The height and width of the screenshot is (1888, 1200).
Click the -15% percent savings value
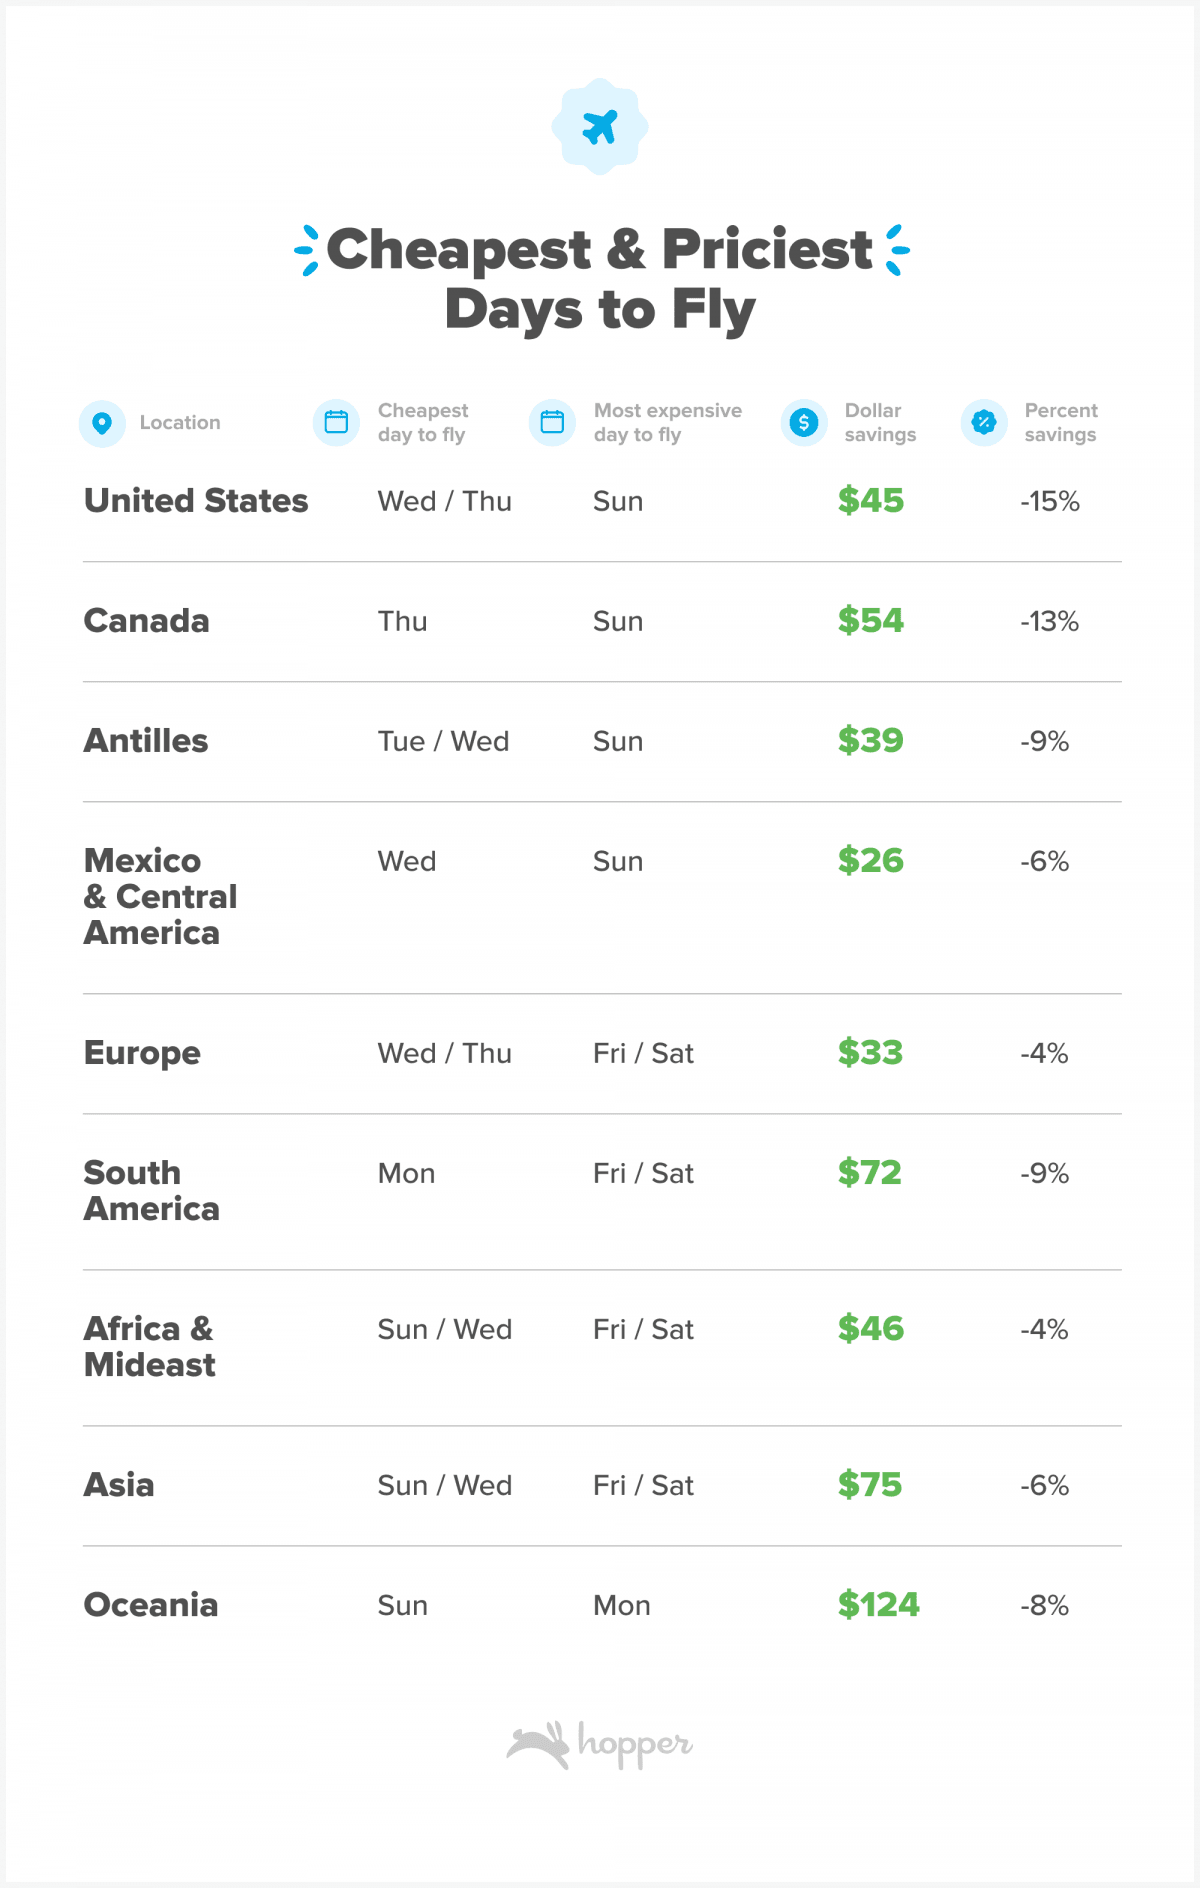pyautogui.click(x=1050, y=501)
